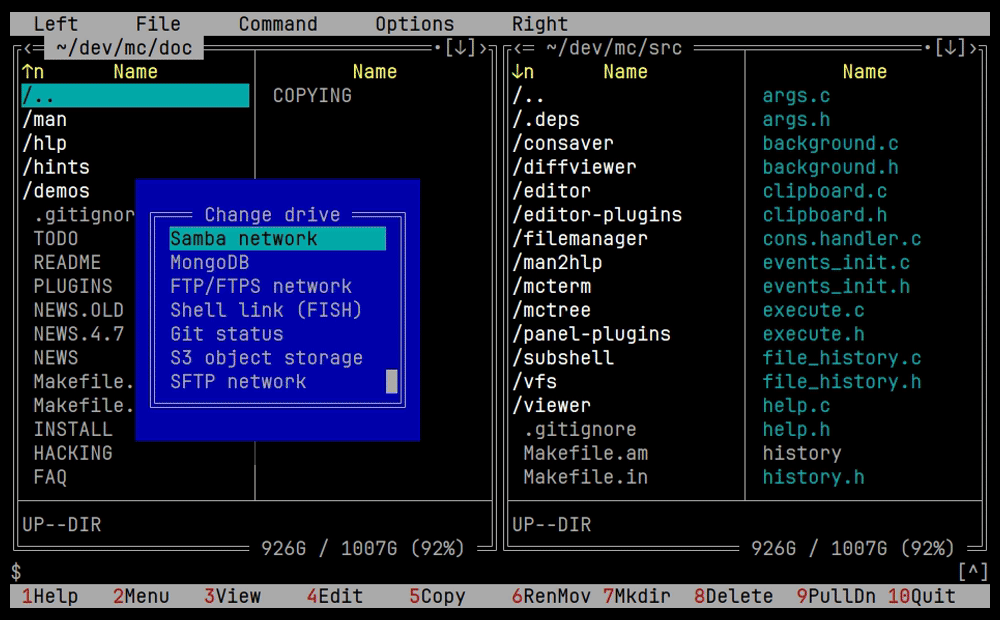Click the left panel path ~/dev/mc/doc
Image resolution: width=1000 pixels, height=620 pixels.
click(124, 48)
